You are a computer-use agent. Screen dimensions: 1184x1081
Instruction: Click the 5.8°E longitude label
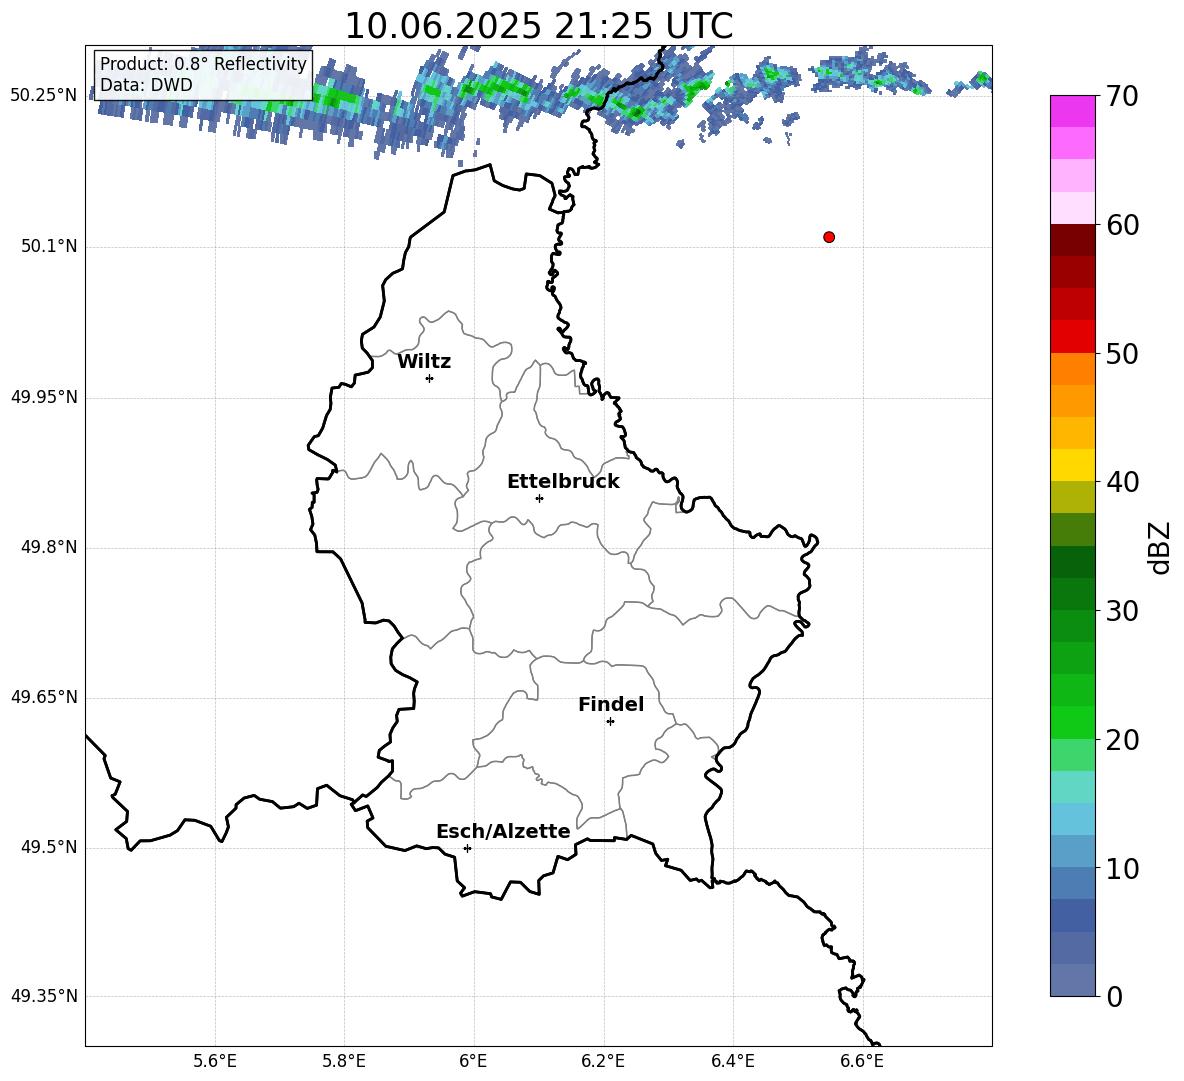click(344, 1061)
